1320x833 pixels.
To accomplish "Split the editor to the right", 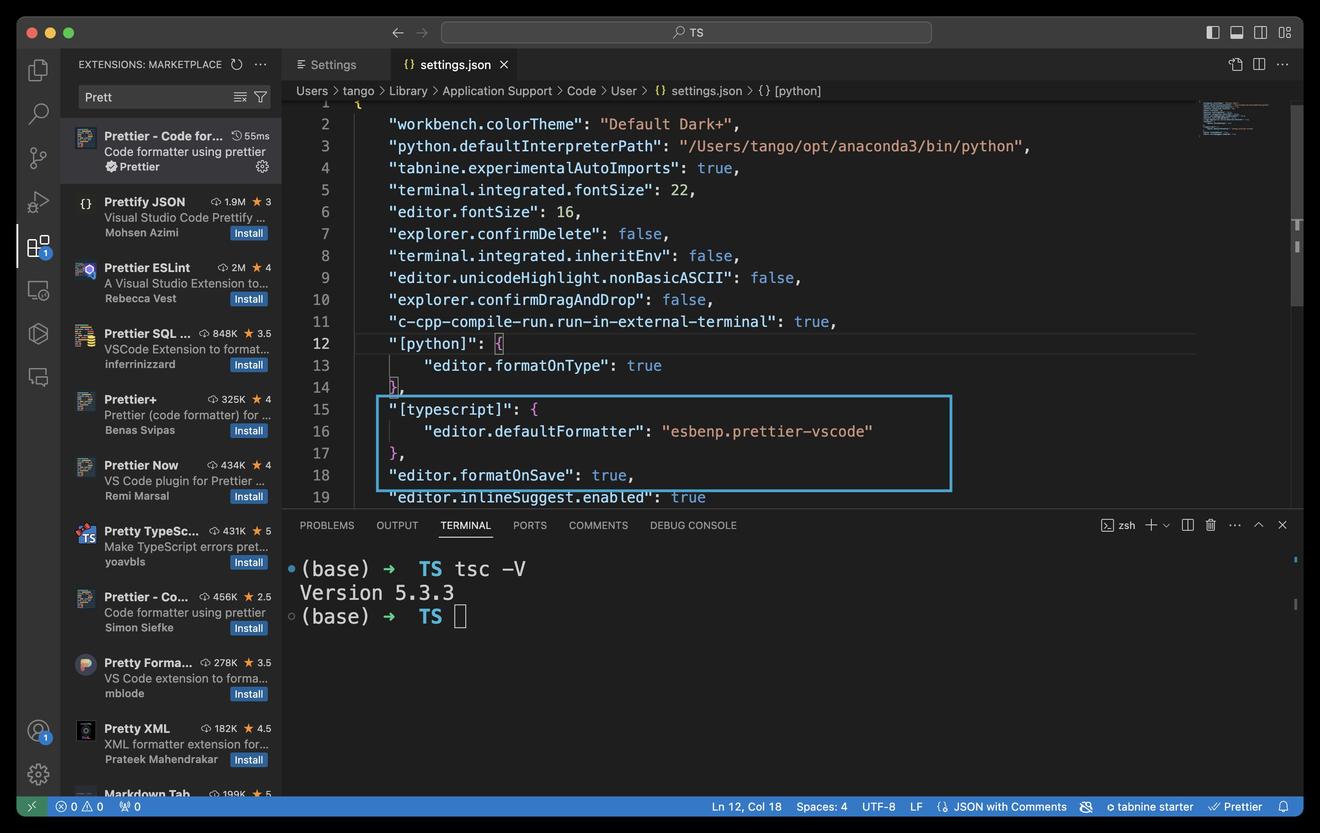I will (1259, 65).
